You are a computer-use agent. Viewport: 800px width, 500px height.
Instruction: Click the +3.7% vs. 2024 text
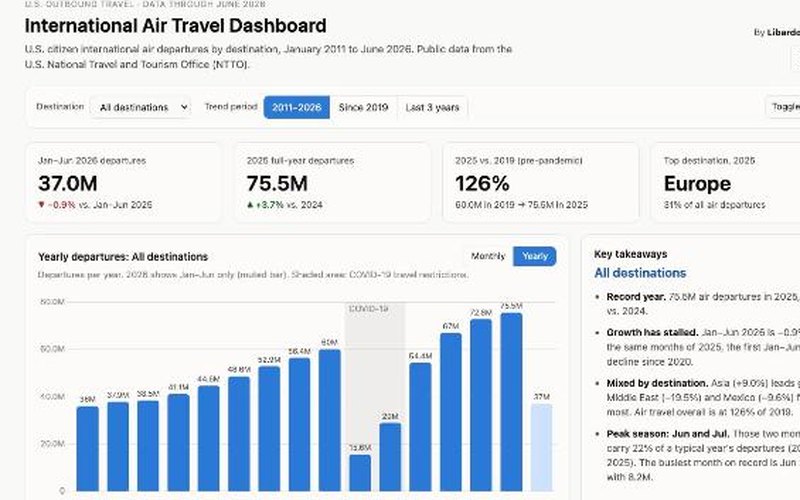click(x=285, y=205)
